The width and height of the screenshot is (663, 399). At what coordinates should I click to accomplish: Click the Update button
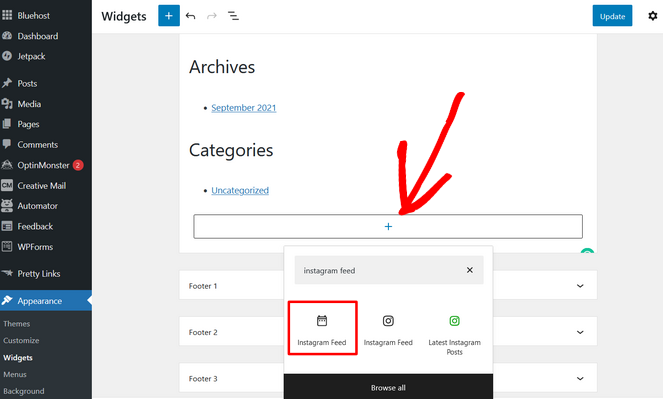612,16
